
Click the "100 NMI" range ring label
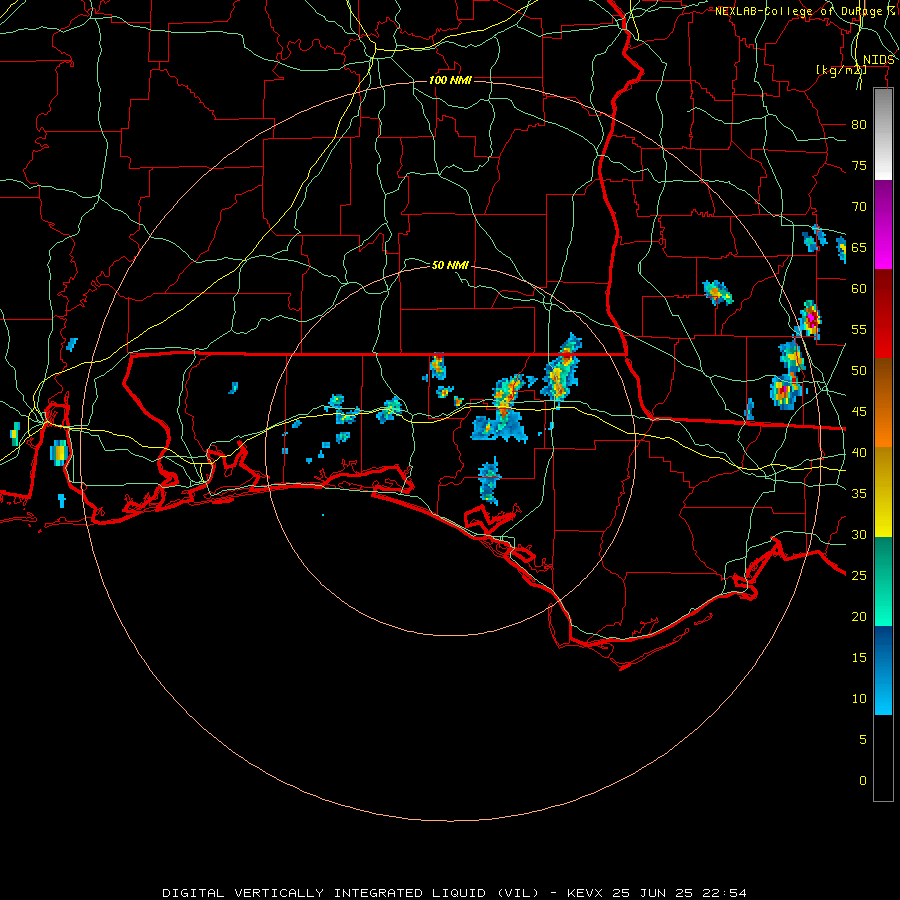click(450, 80)
